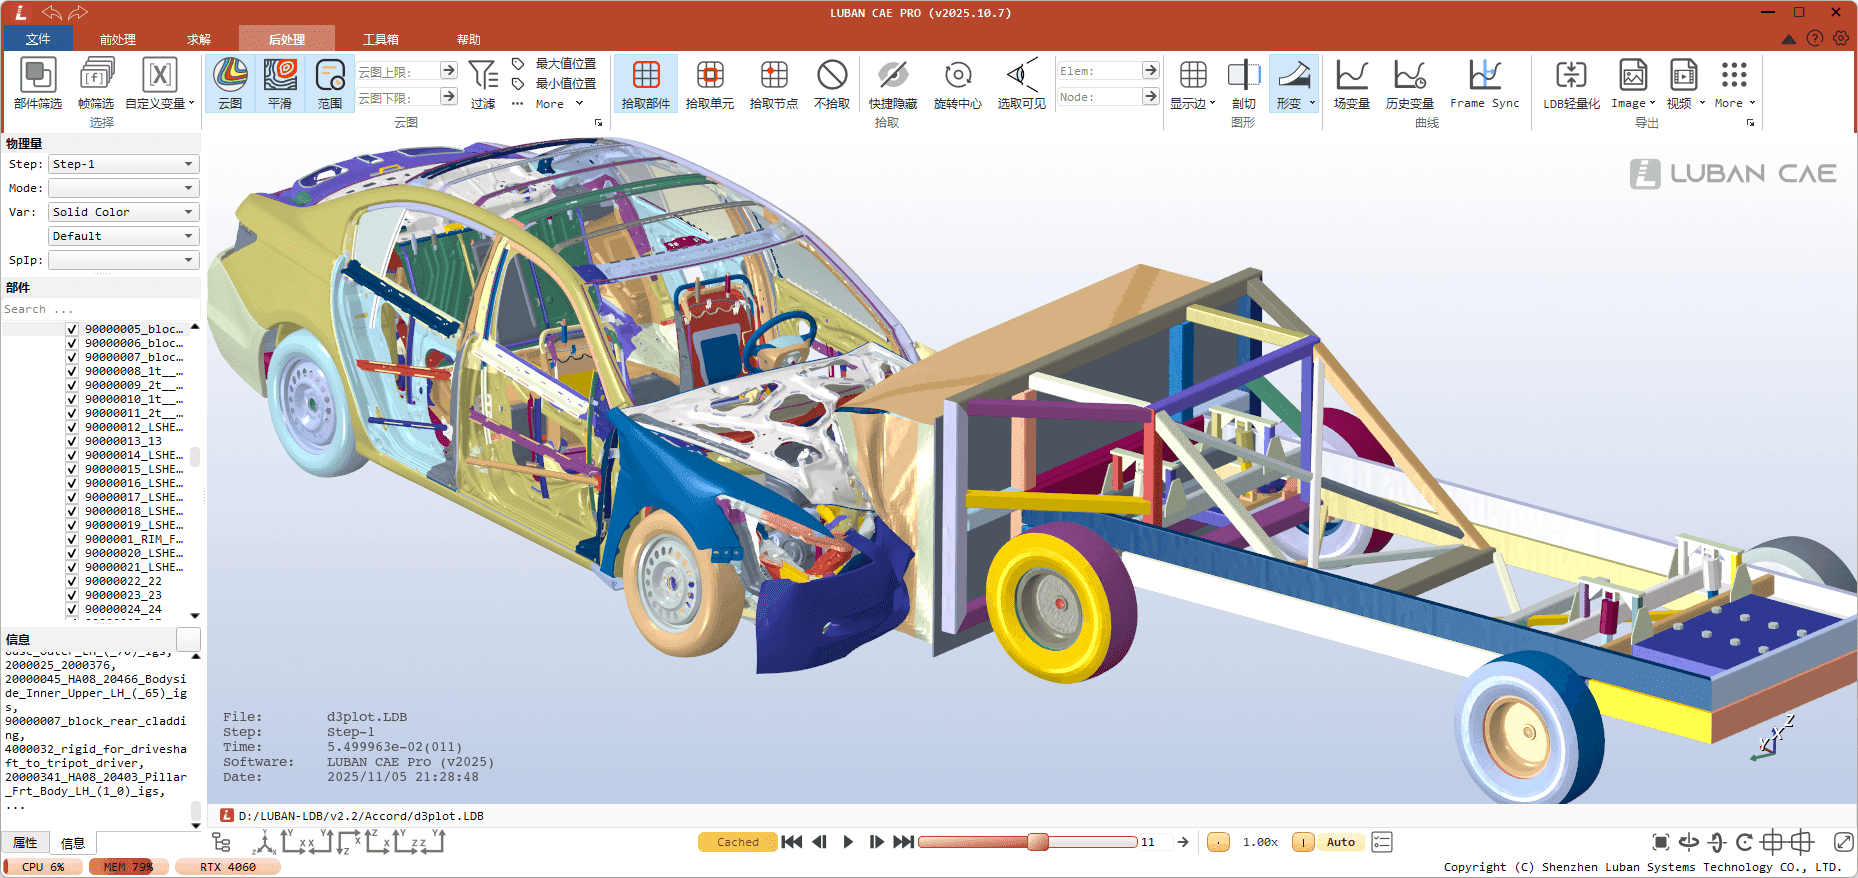Click the Auto button in playback bar
Viewport: 1858px width, 878px height.
pyautogui.click(x=1340, y=842)
